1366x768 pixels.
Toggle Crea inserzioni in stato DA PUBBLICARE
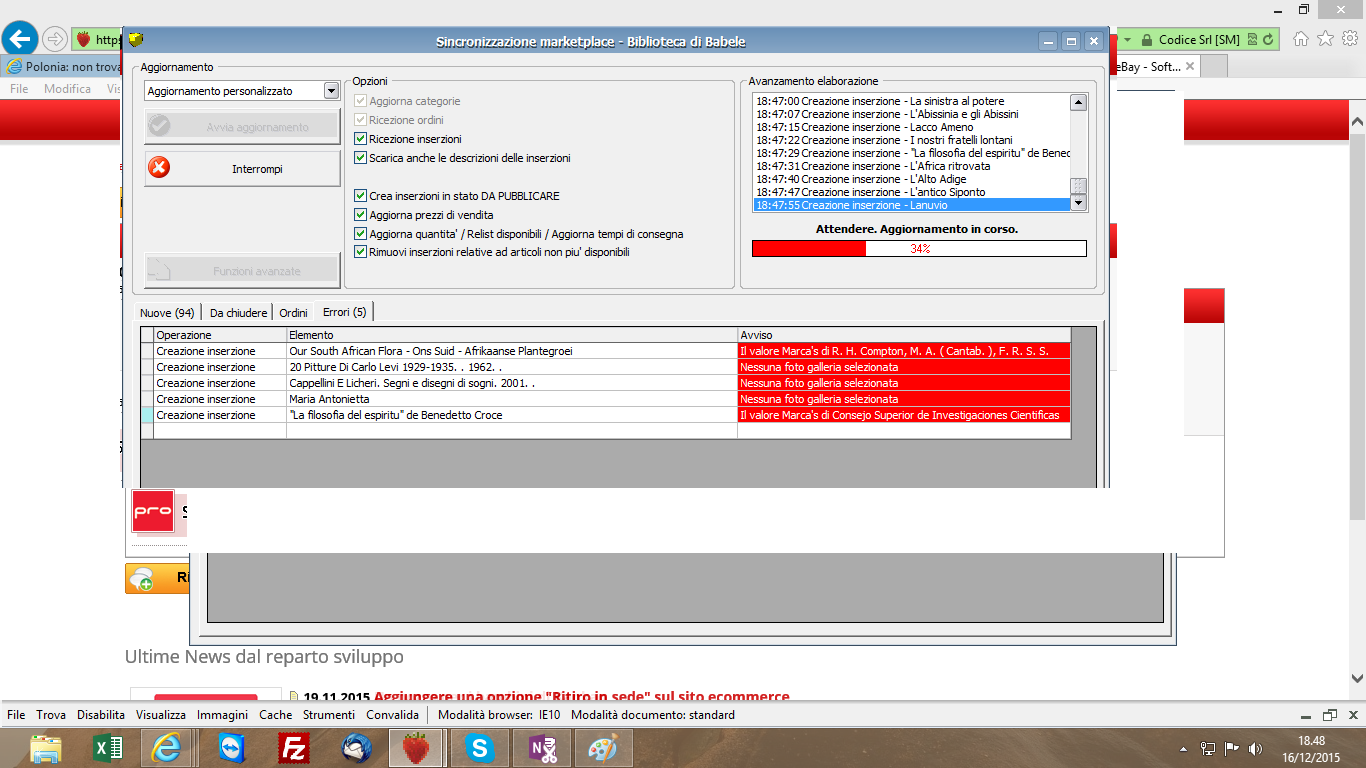coord(361,196)
